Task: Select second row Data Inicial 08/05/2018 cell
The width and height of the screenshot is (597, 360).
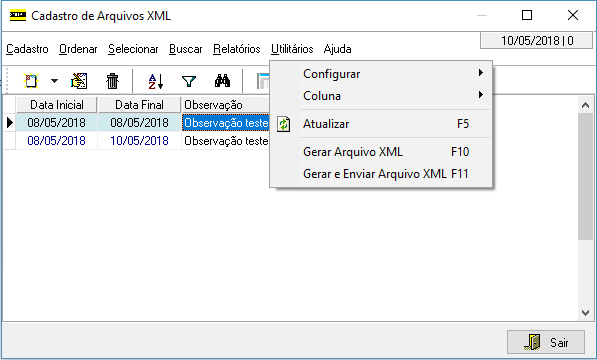Action: click(56, 141)
